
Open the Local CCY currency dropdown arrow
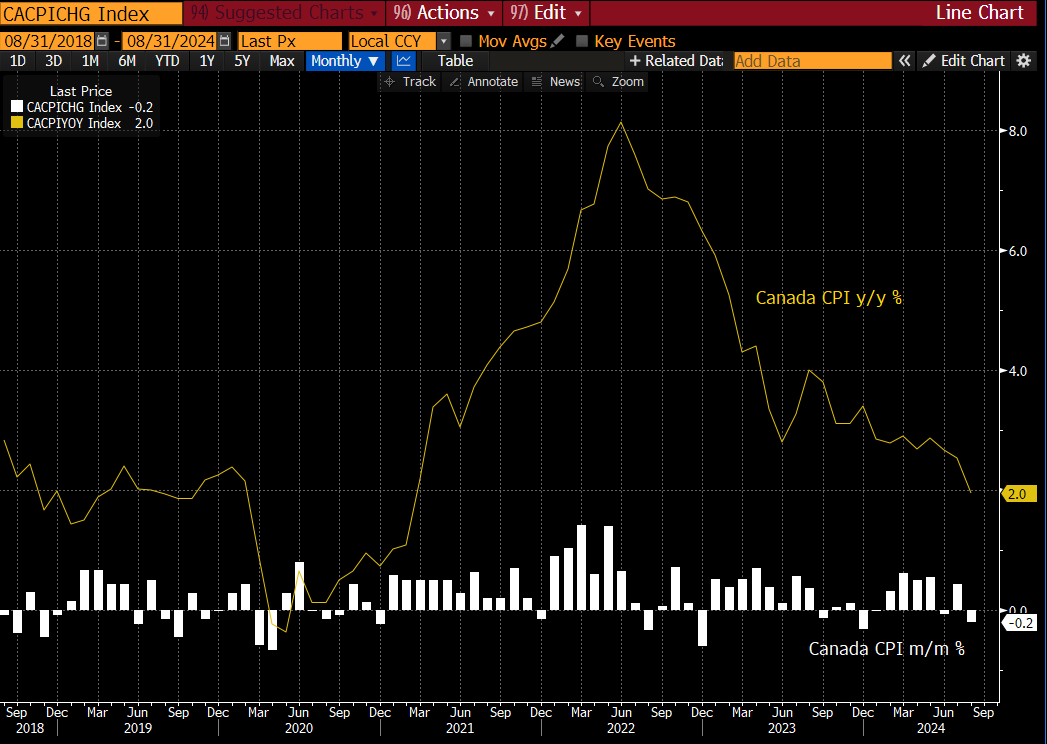(443, 41)
